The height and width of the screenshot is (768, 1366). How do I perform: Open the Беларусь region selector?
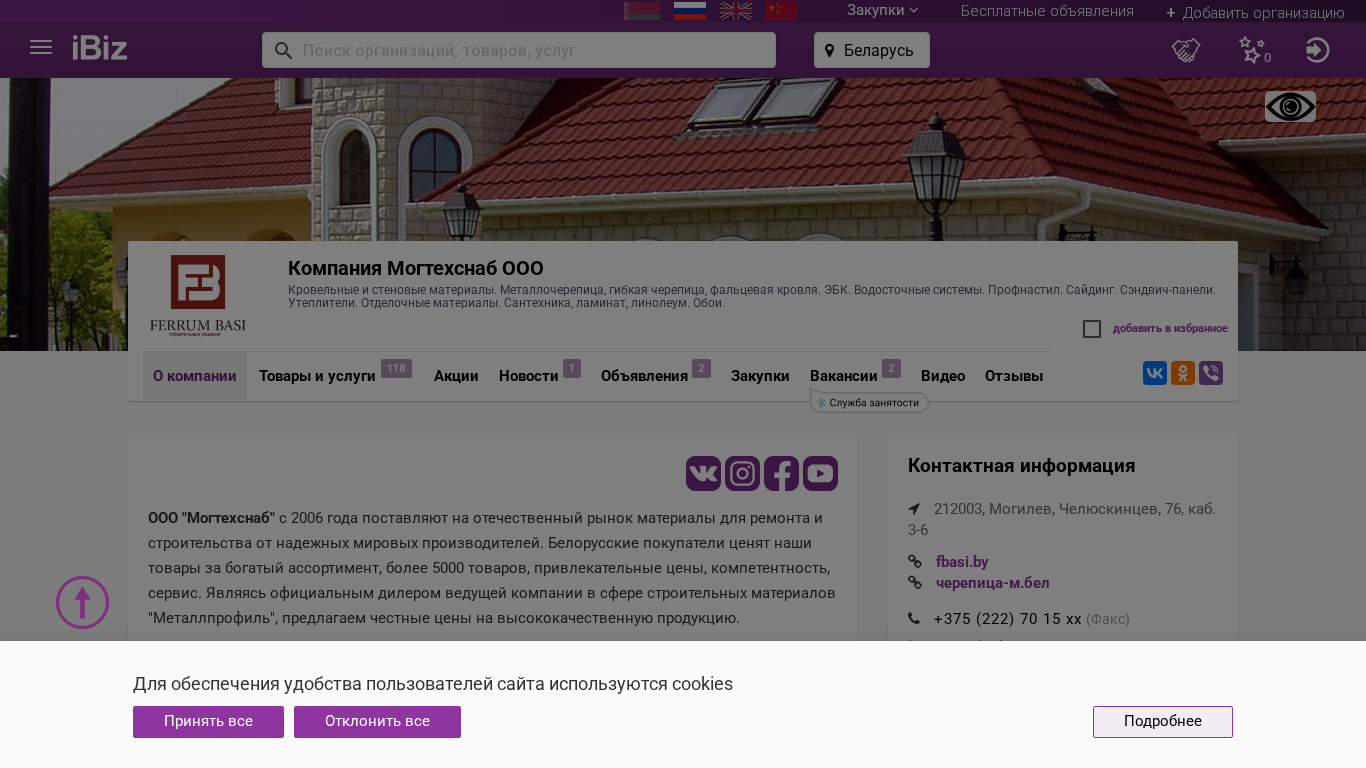pyautogui.click(x=872, y=50)
